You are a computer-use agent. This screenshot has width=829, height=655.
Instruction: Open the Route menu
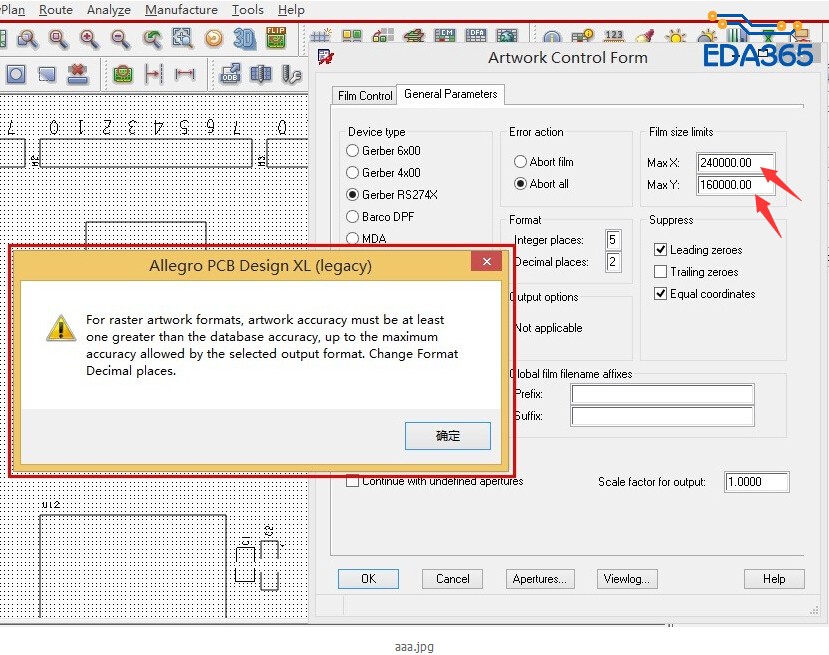coord(56,10)
